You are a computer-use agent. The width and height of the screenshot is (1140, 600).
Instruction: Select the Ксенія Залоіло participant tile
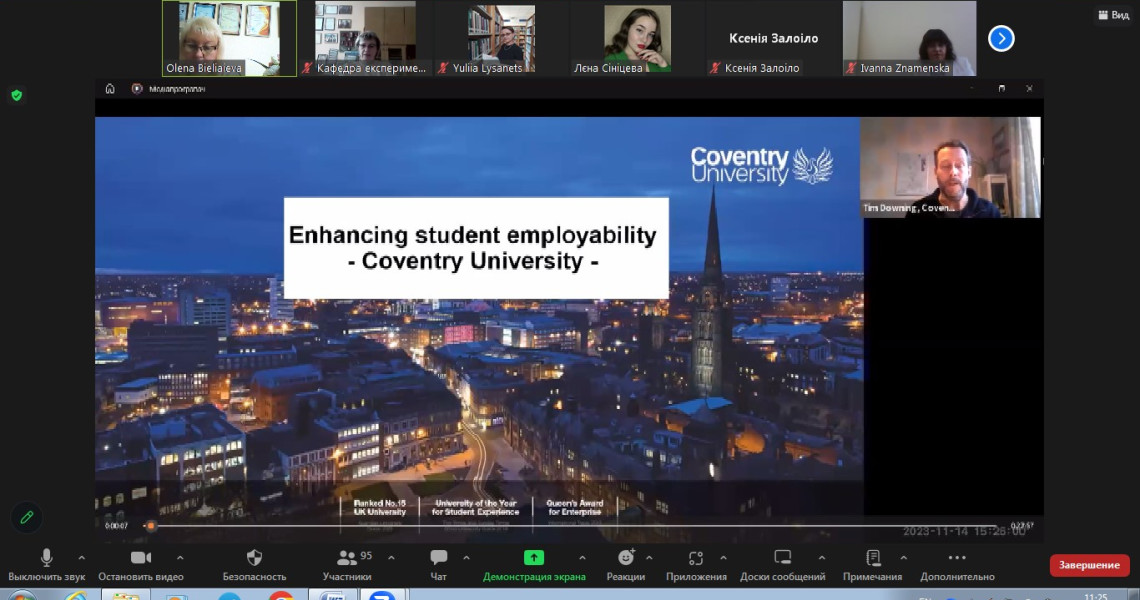tap(774, 39)
